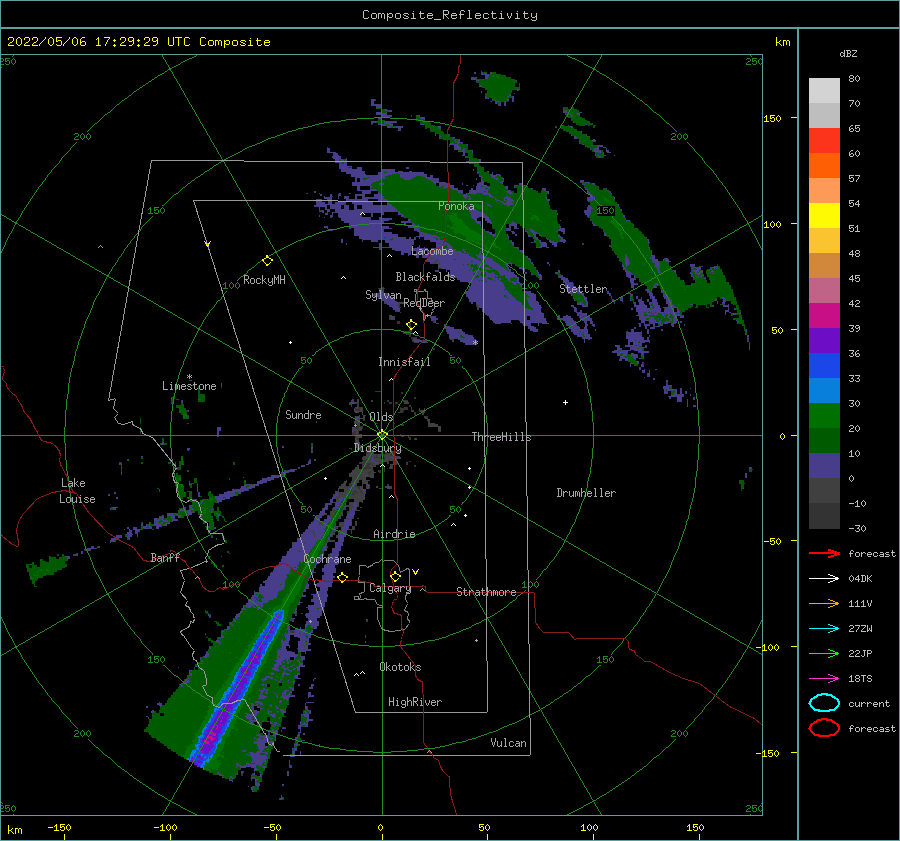This screenshot has height=841, width=900.
Task: Click the white 04DK arrow icon
Action: (x=824, y=579)
